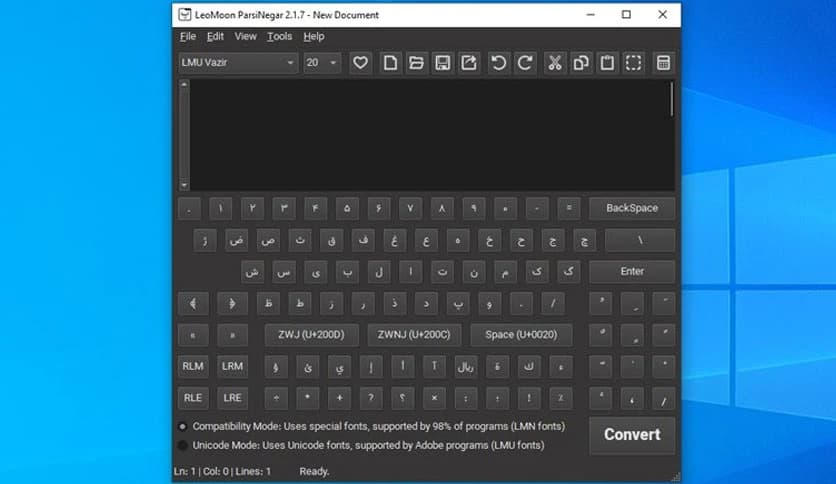Click the Persian letter پ key
Image resolution: width=836 pixels, height=484 pixels.
pyautogui.click(x=458, y=303)
